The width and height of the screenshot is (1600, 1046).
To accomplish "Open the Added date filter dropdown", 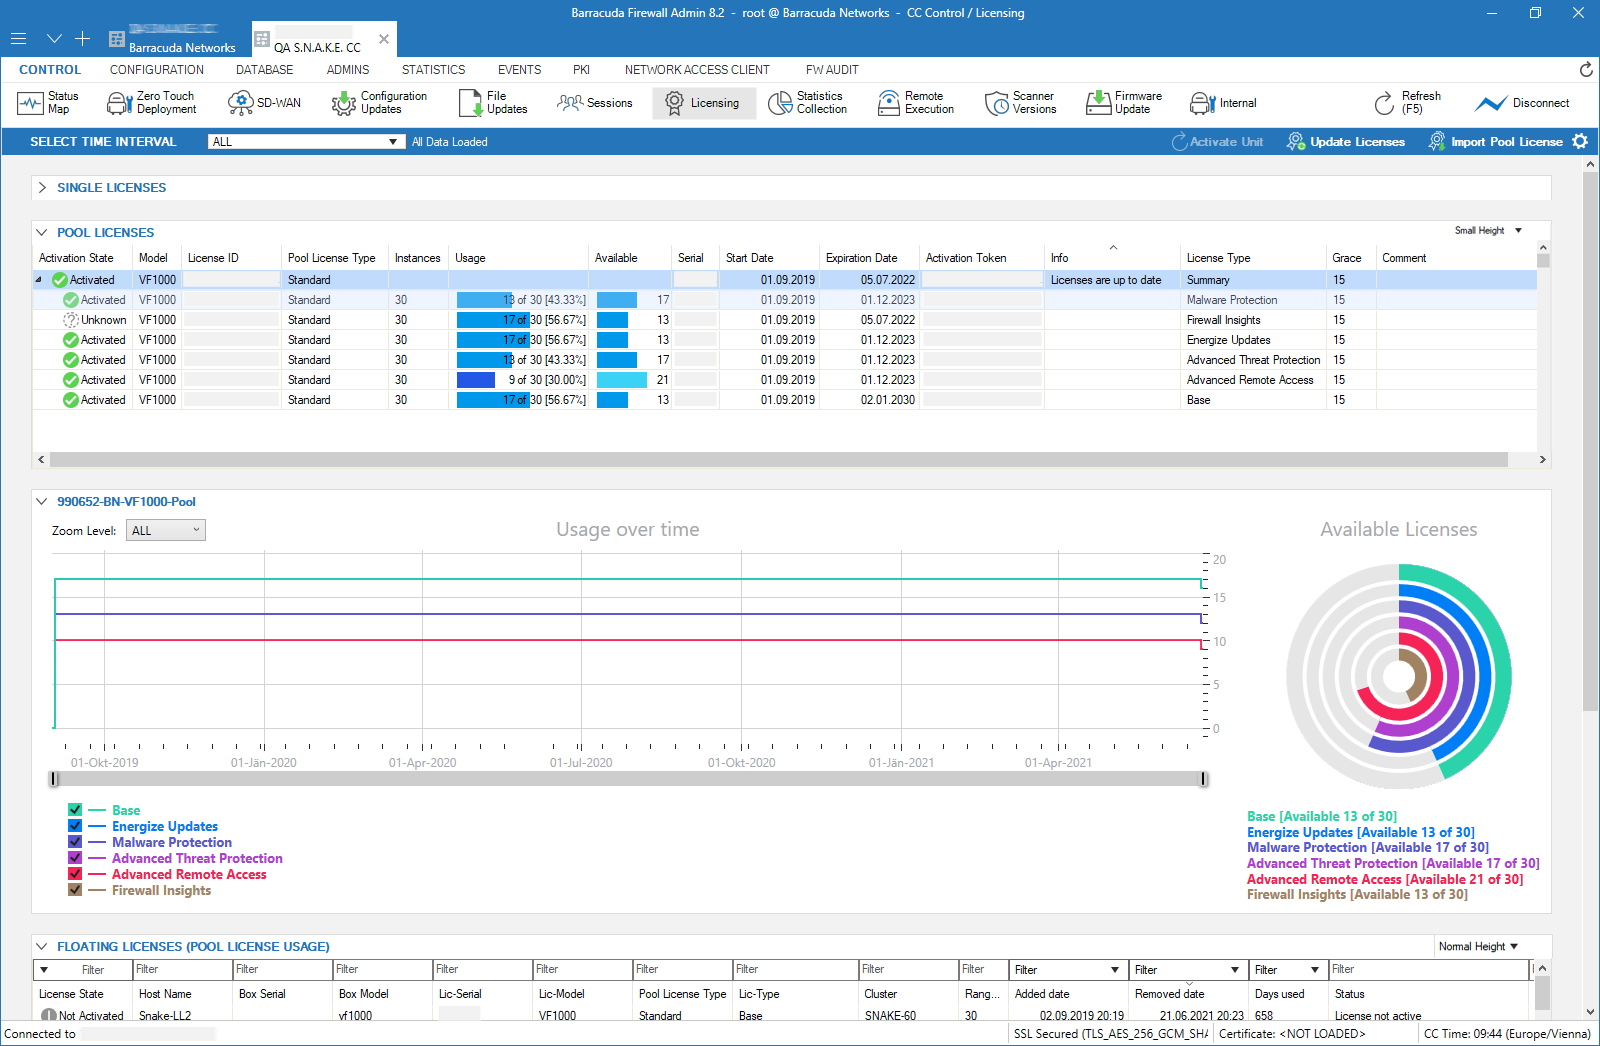I will pyautogui.click(x=1114, y=970).
